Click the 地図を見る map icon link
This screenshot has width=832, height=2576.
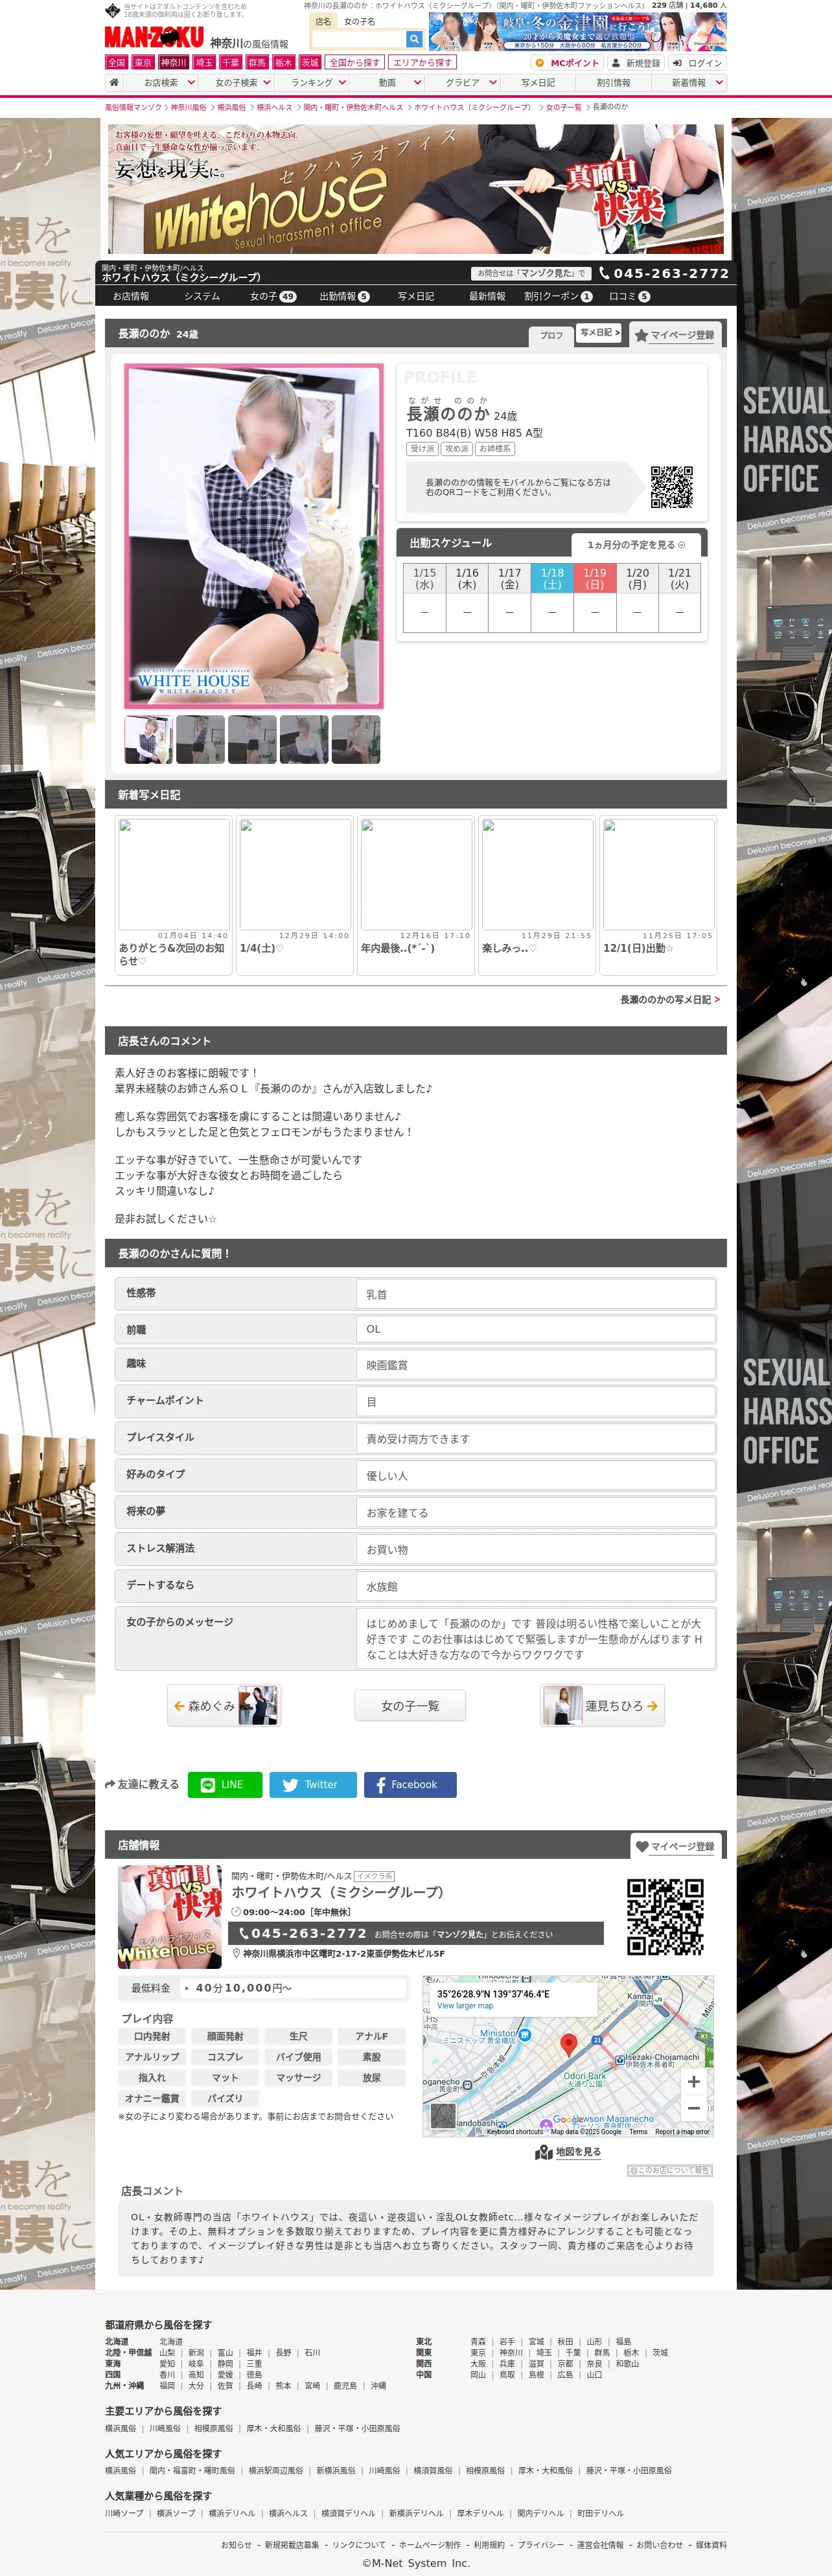(x=568, y=2152)
